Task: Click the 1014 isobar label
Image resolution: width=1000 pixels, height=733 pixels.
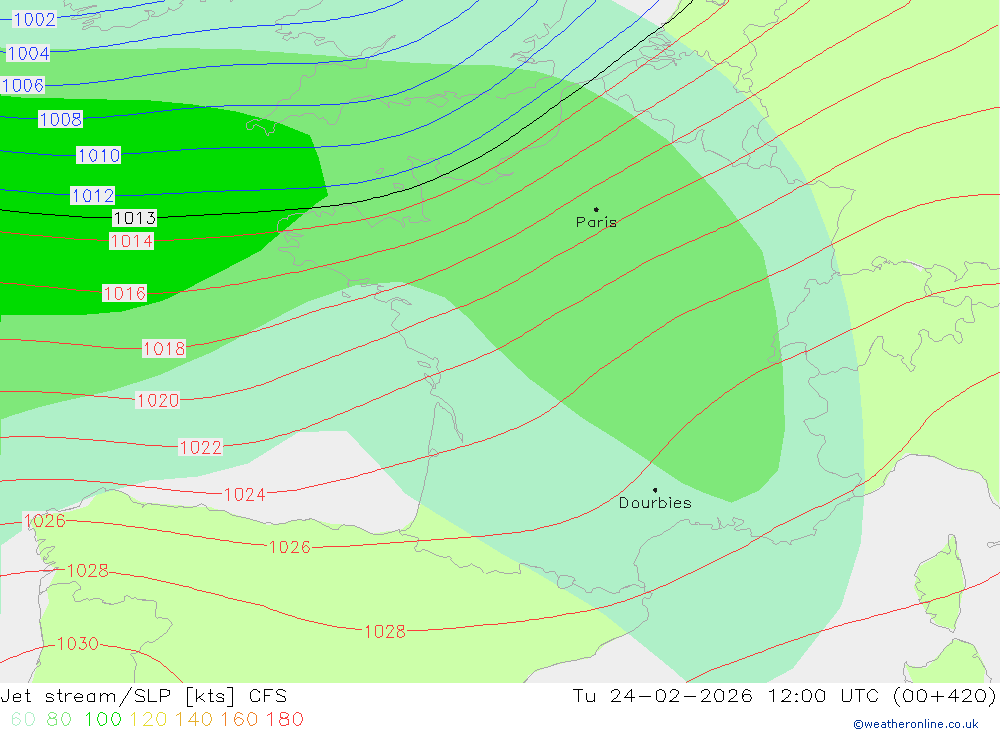Action: (131, 241)
